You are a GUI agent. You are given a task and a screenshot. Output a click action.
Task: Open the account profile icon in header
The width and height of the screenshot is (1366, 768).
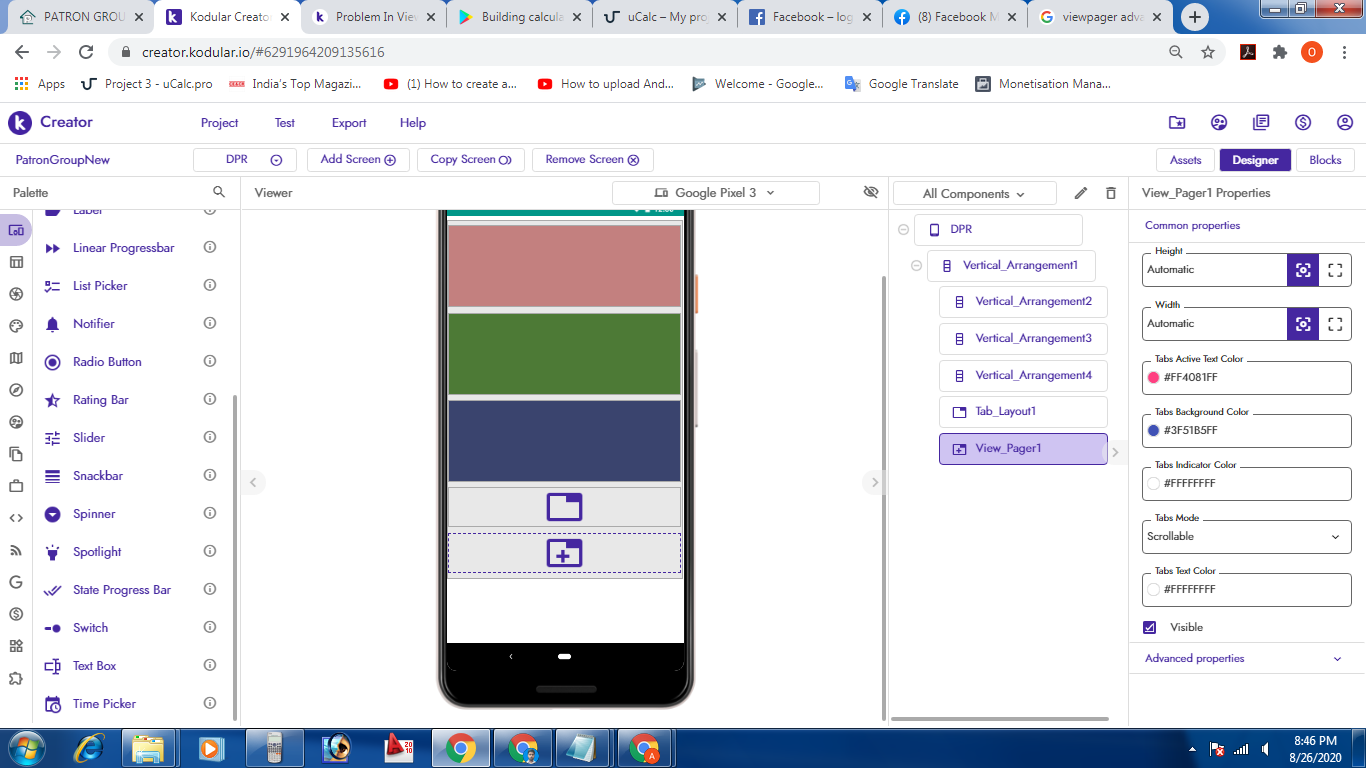[x=1345, y=122]
